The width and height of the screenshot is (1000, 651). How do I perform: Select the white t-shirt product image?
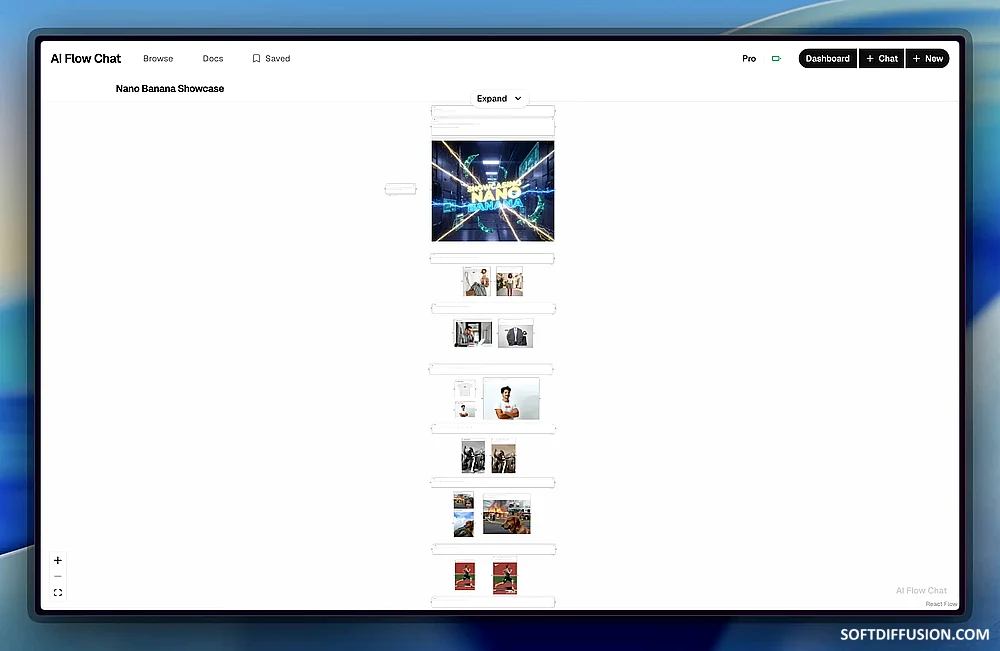click(465, 389)
